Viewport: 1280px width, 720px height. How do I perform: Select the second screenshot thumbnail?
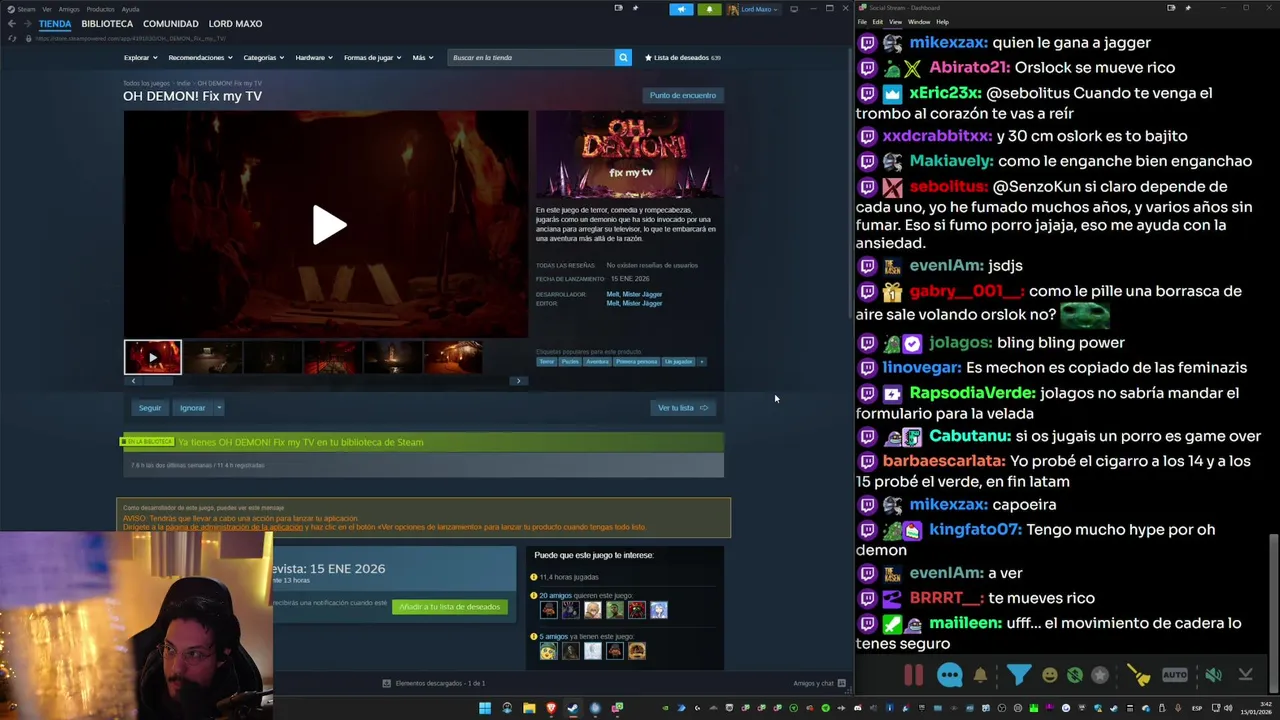pos(213,357)
